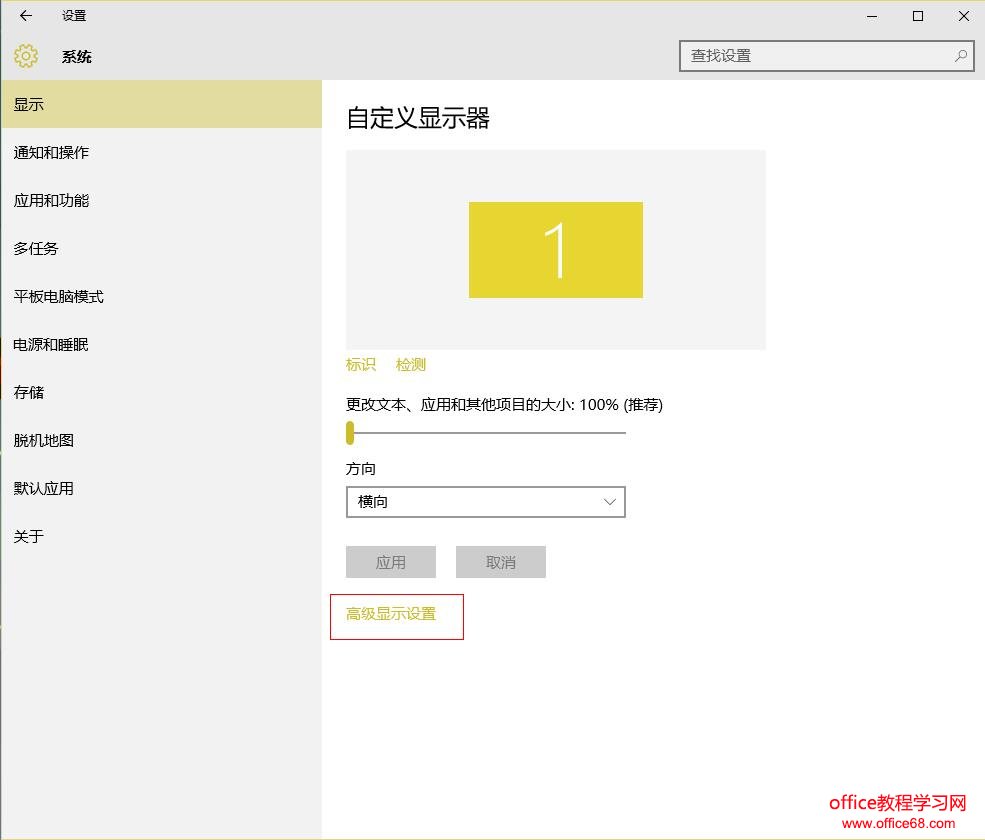Screen dimensions: 985x840
Task: Open 脱机地图 page
Action: point(44,441)
